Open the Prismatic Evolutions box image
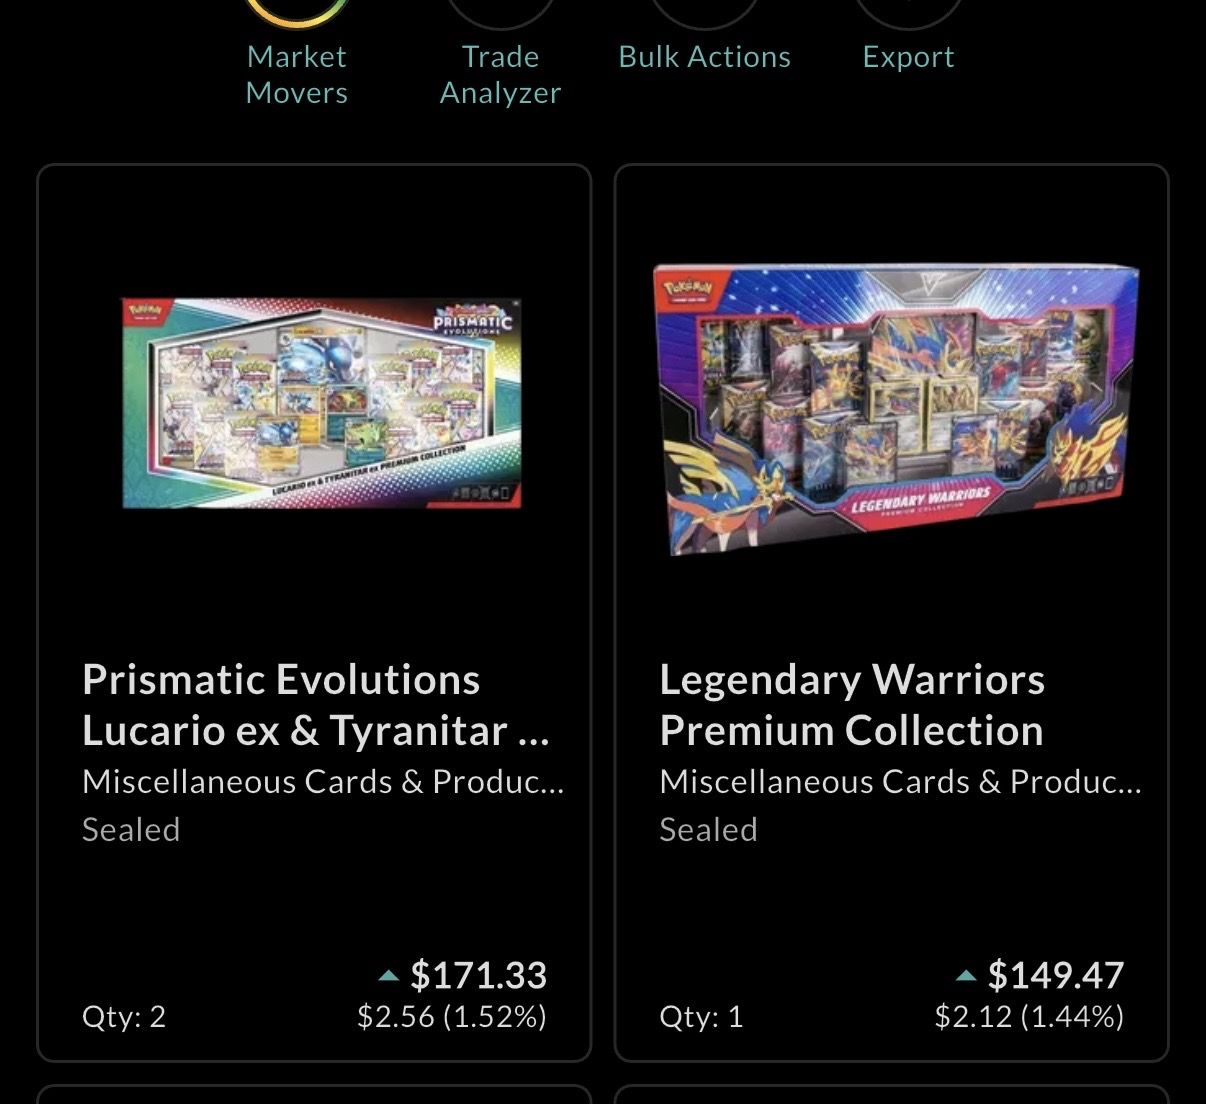The height and width of the screenshot is (1104, 1206). coord(321,403)
